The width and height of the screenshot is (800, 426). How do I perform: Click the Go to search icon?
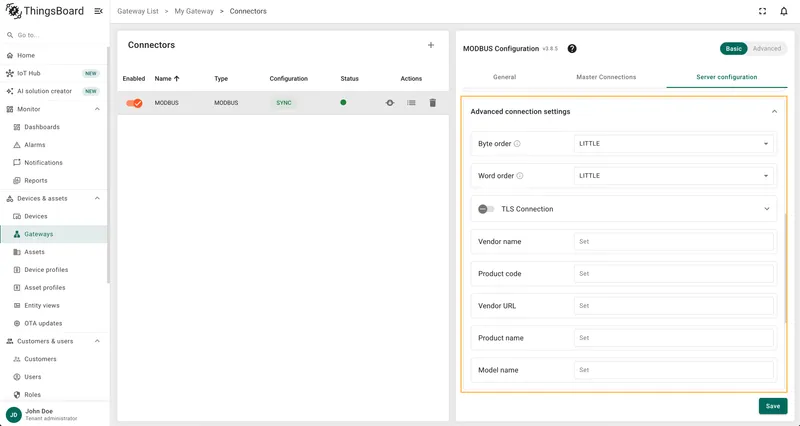pos(10,35)
